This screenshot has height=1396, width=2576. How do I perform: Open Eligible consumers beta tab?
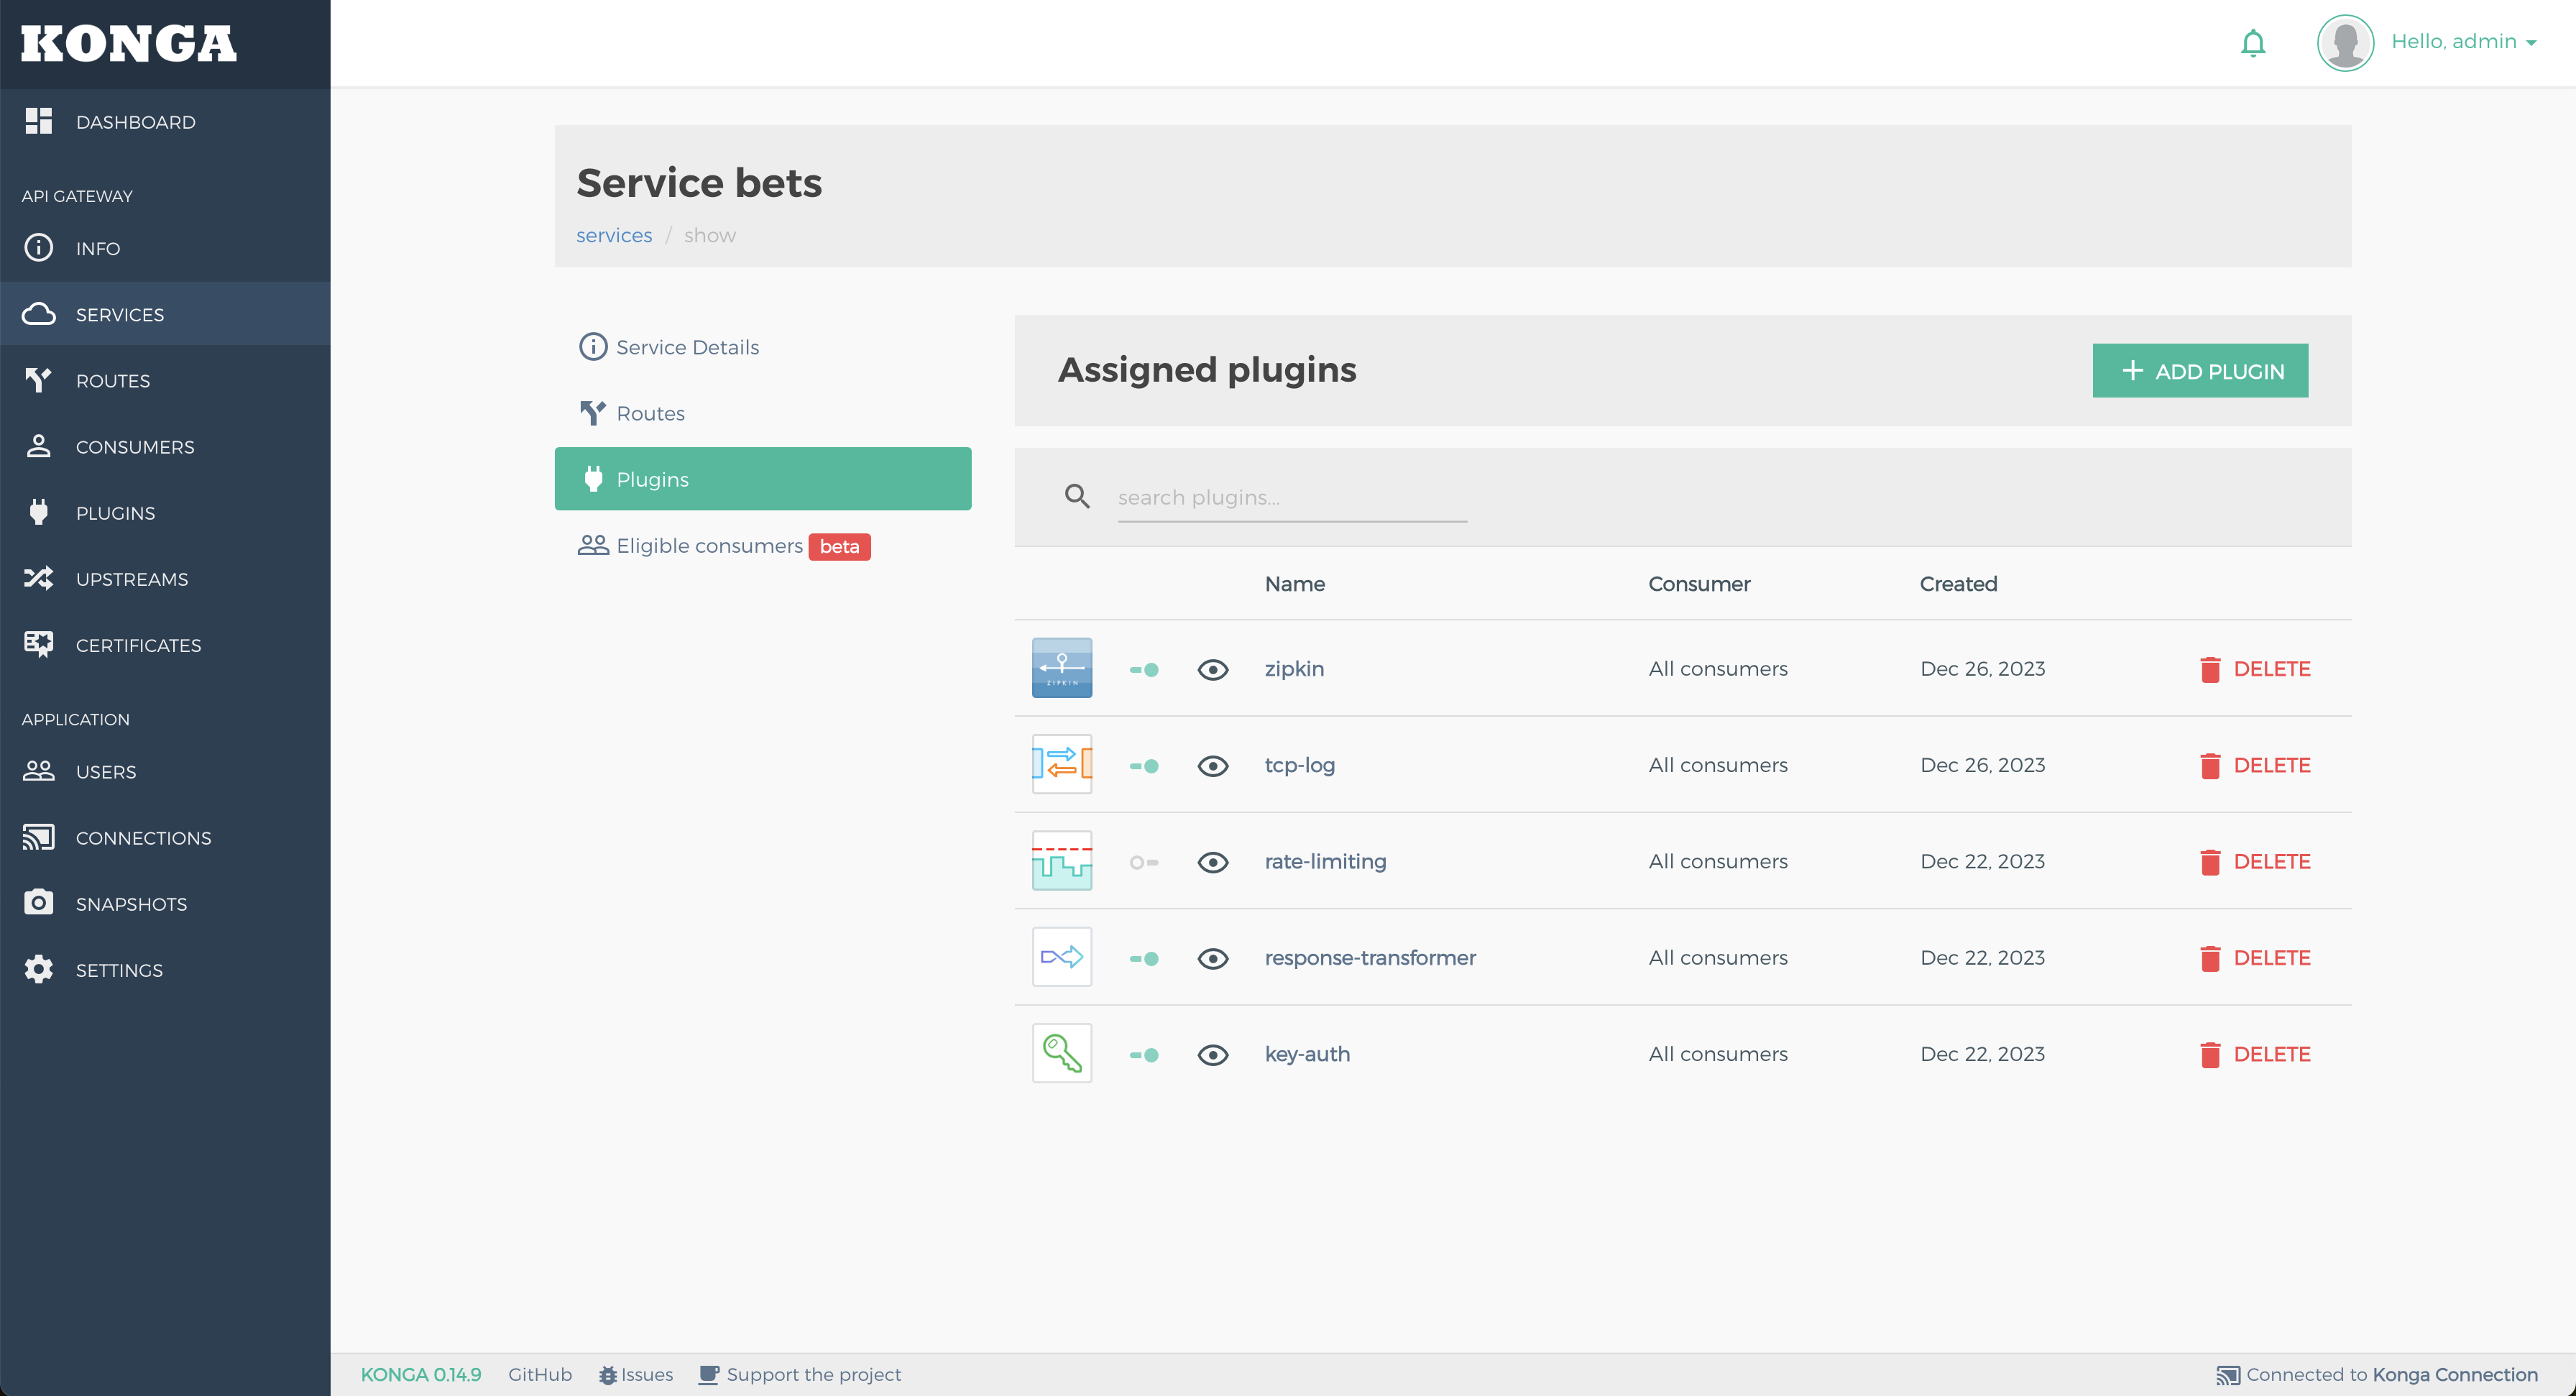click(x=709, y=546)
